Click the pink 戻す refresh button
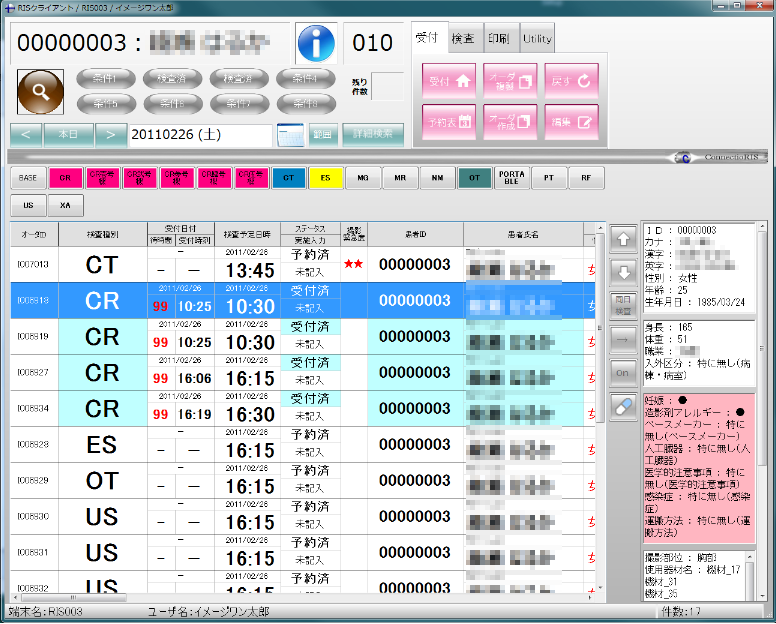 (571, 82)
